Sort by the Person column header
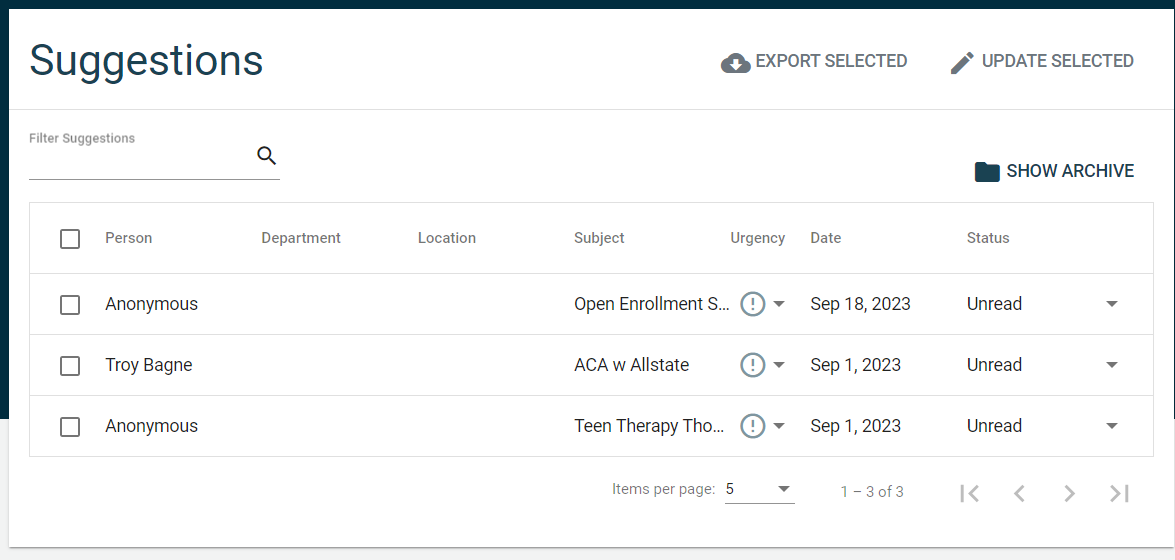 pyautogui.click(x=128, y=238)
